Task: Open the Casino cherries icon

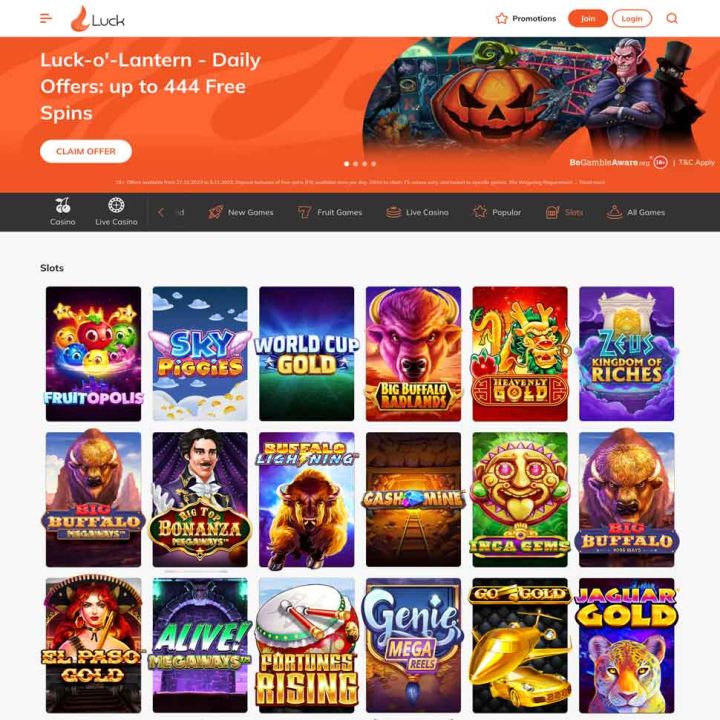Action: [62, 205]
